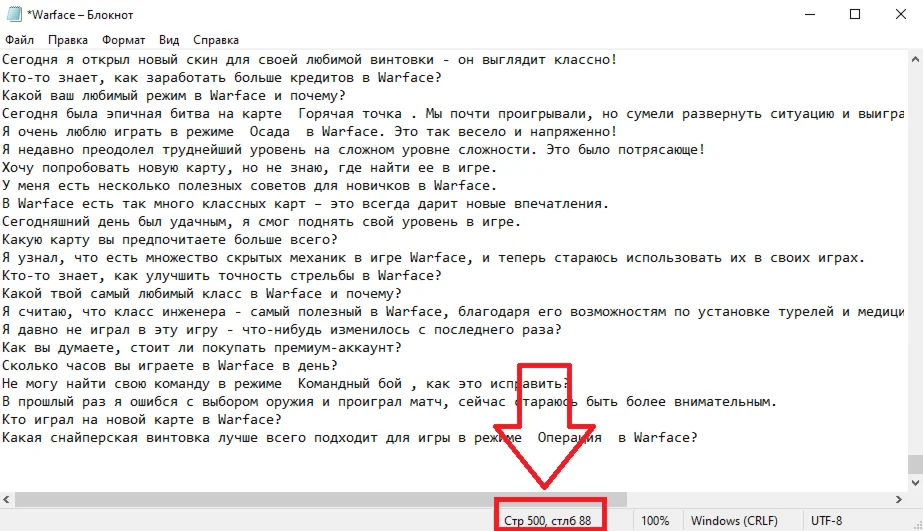Close the Warface Notepad window
923x531 pixels.
coord(901,14)
